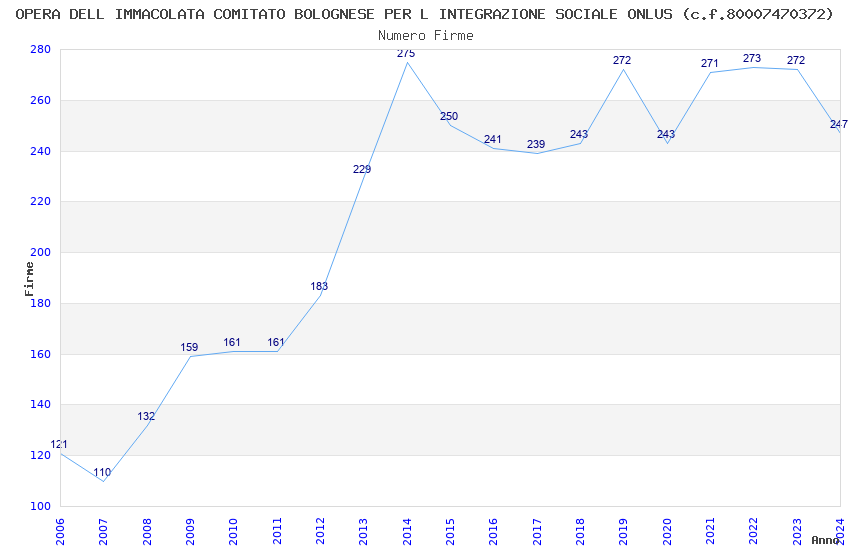Click the 'Firme' y-axis label
This screenshot has width=850, height=550.
[29, 279]
